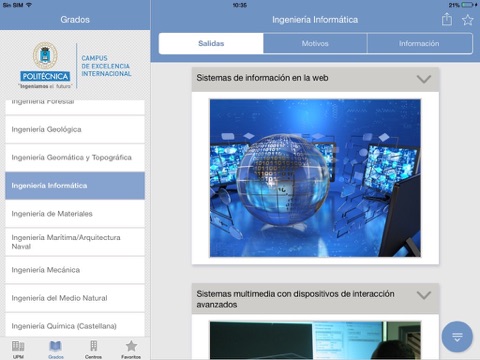Open the UPM tab icon
This screenshot has height=360, width=480.
click(18, 349)
